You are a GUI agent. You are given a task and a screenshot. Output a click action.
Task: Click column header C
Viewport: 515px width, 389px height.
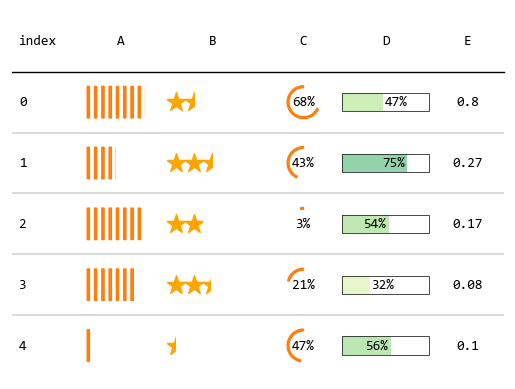(x=303, y=41)
